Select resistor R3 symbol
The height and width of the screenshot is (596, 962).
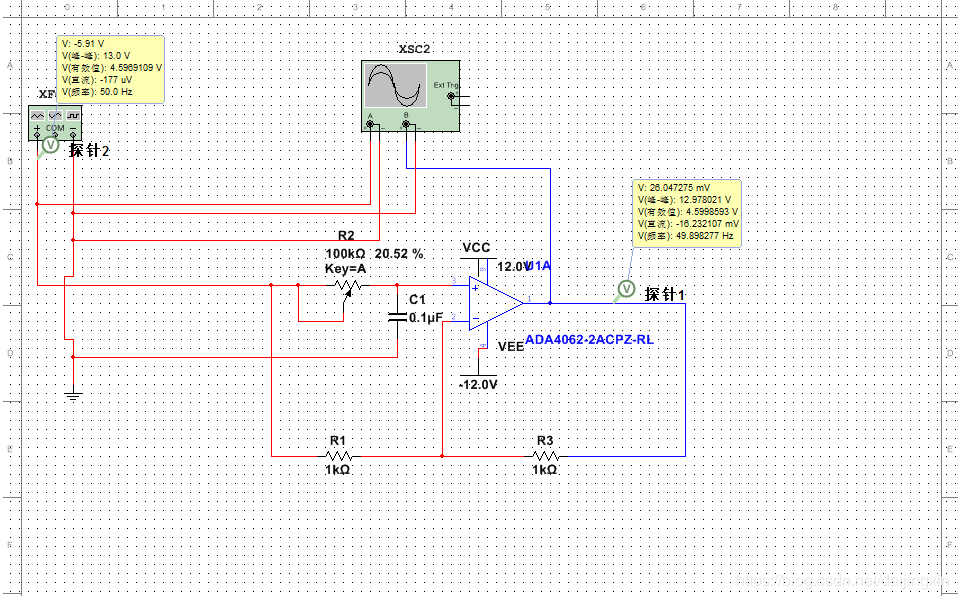click(545, 456)
